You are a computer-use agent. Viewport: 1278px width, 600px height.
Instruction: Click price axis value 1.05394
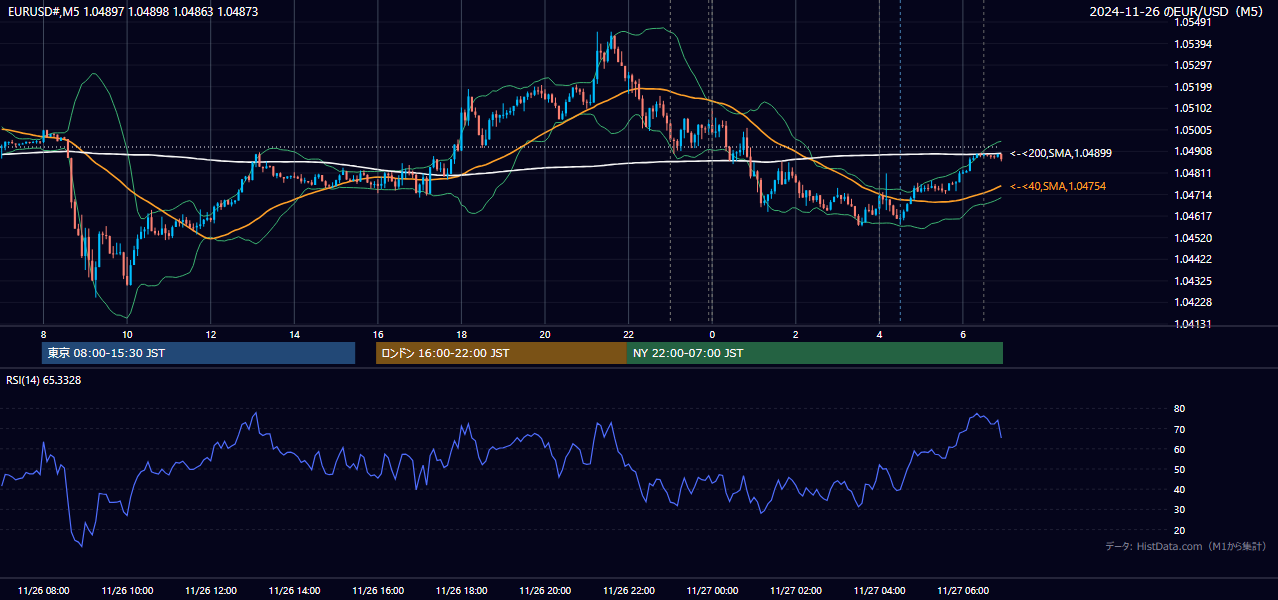[1193, 44]
